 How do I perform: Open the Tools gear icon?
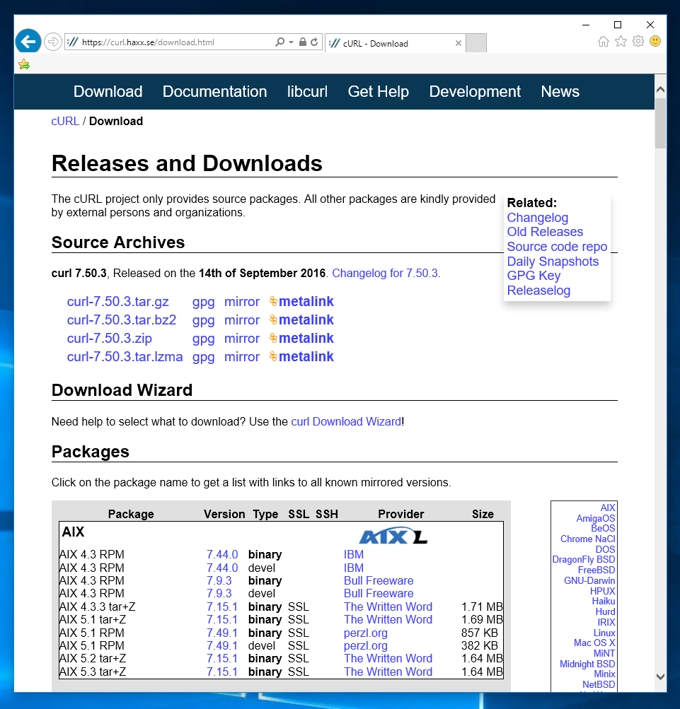coord(638,42)
